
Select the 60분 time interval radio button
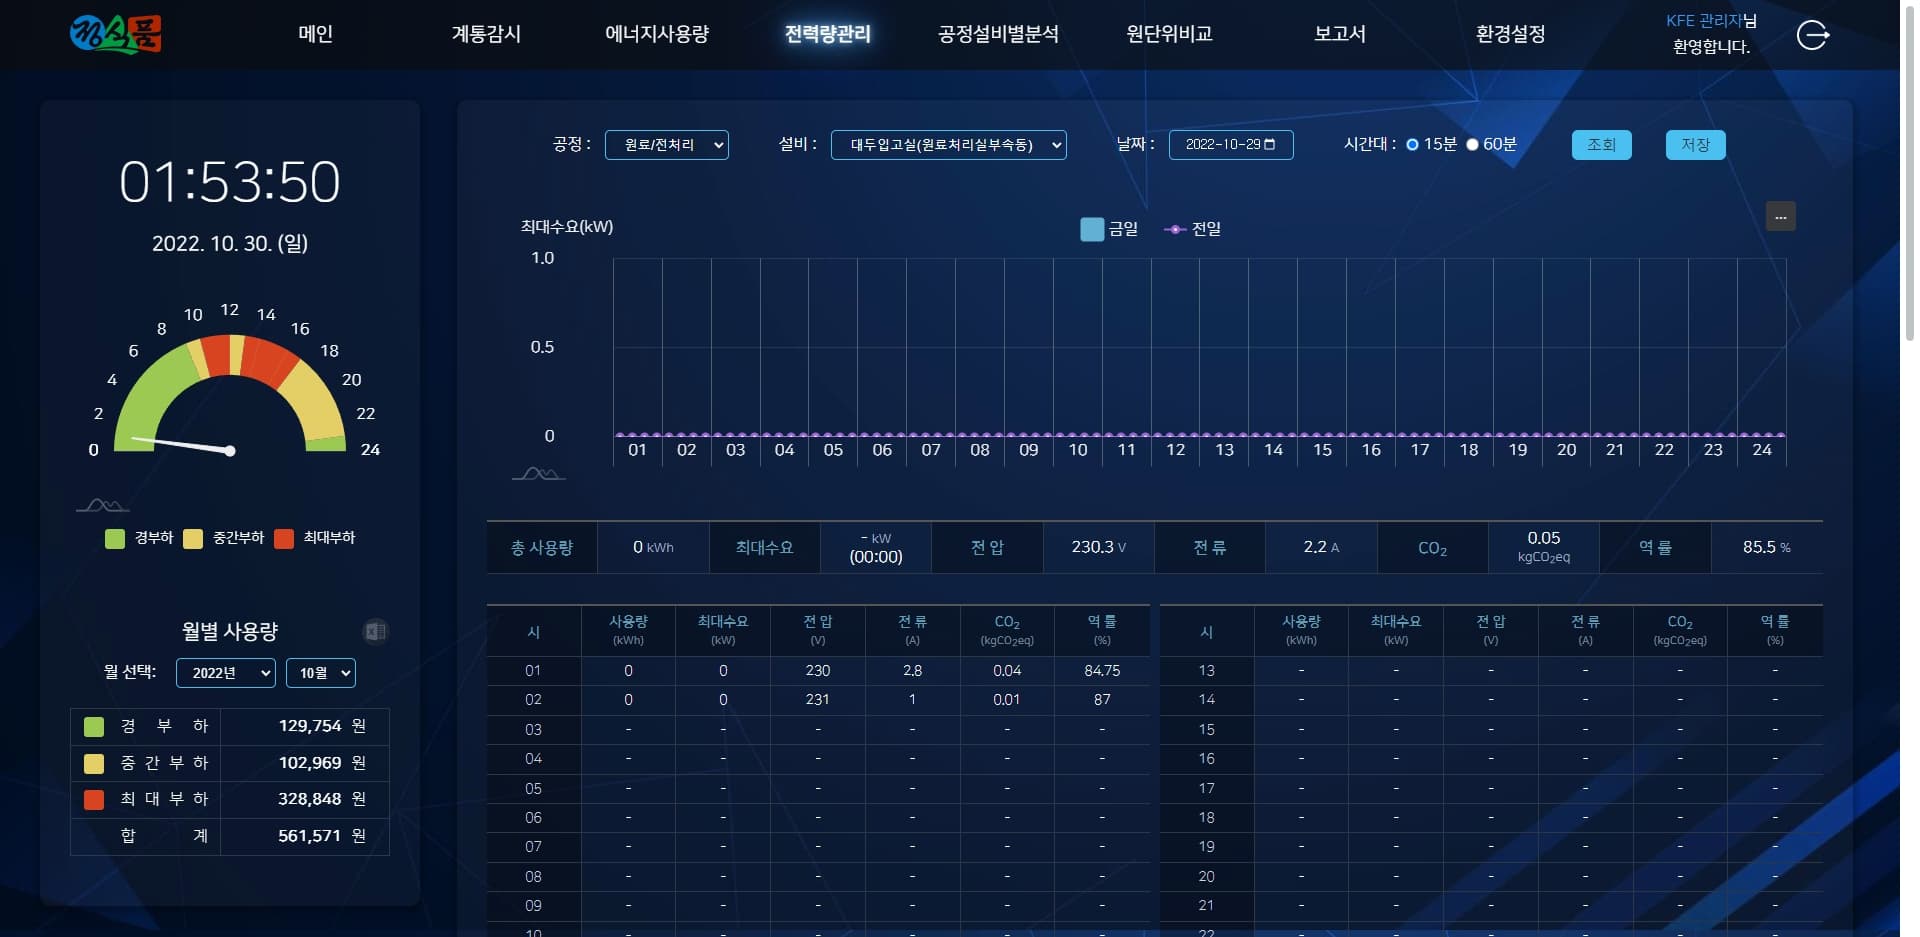point(1471,144)
